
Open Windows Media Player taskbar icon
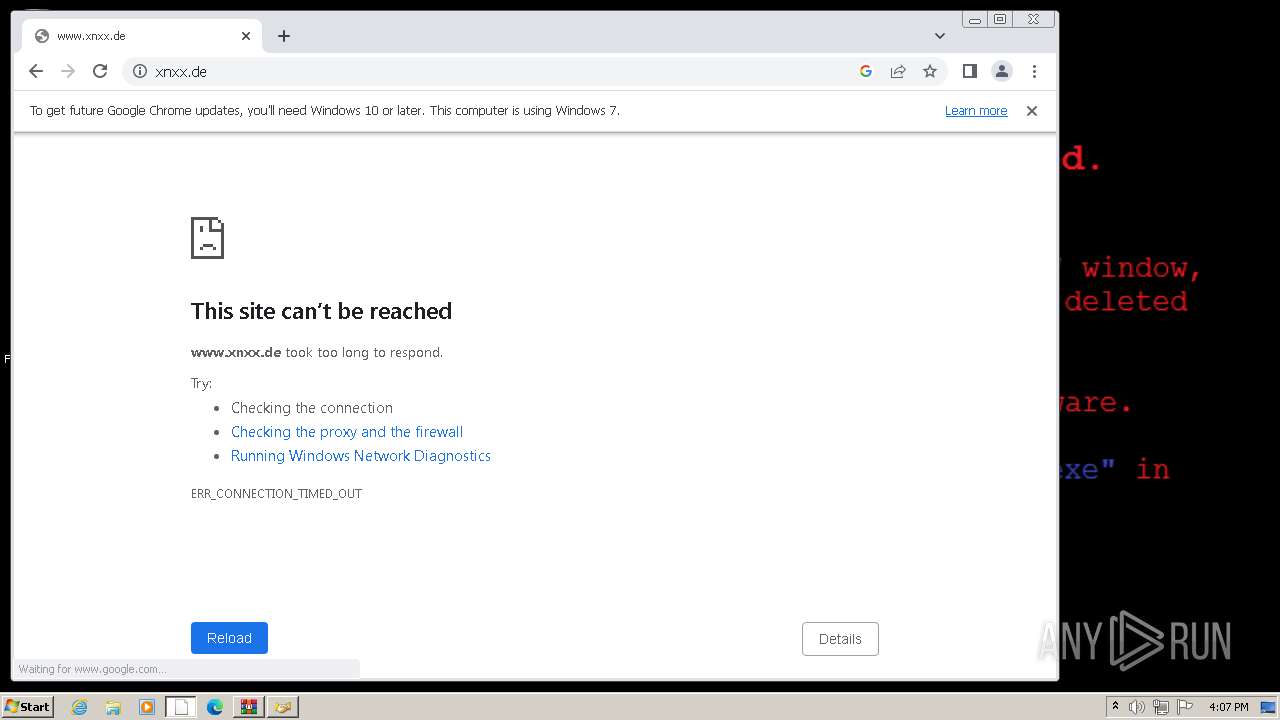click(147, 707)
